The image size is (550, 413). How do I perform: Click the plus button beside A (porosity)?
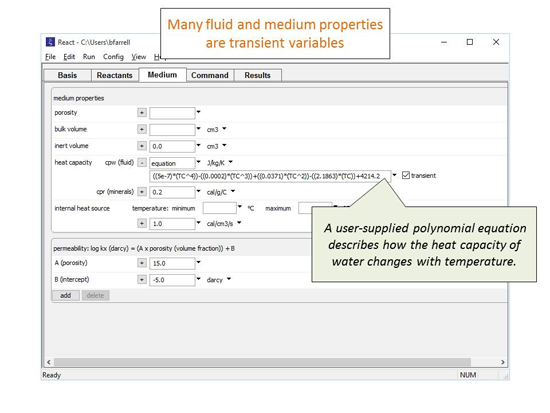(142, 263)
